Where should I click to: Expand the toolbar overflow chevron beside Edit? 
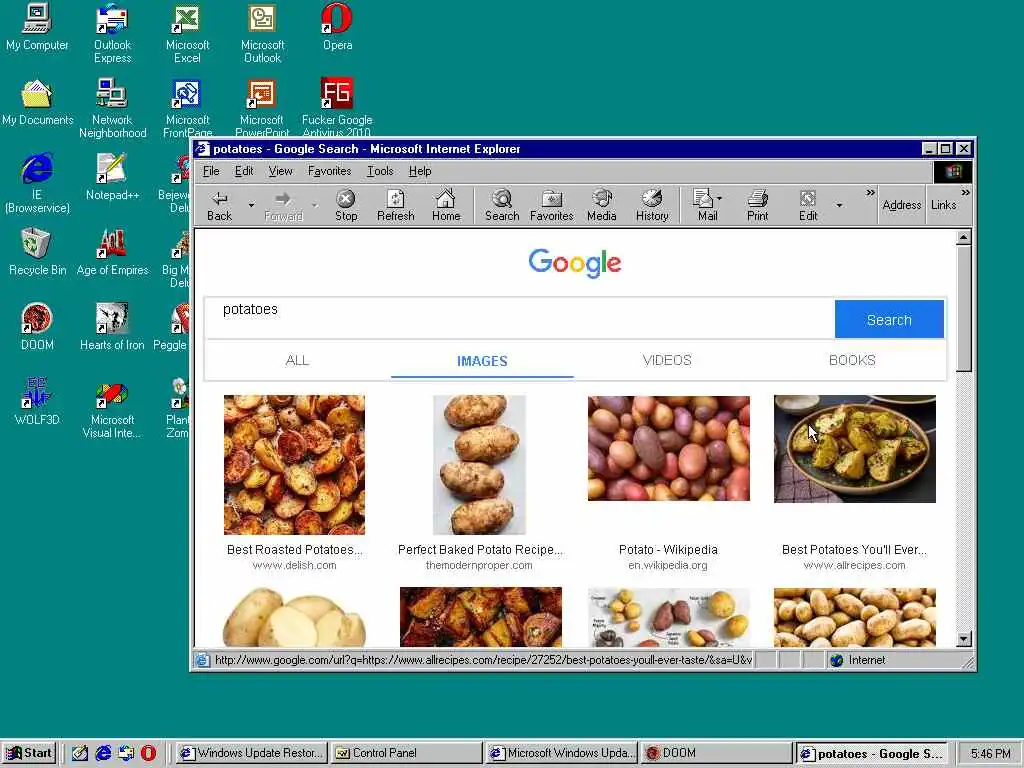click(870, 193)
